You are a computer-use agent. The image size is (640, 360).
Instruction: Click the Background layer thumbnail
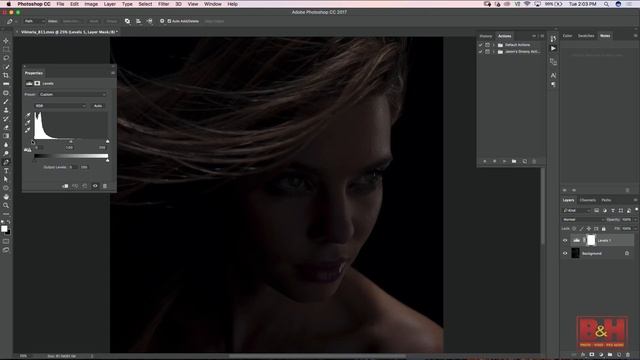[576, 253]
